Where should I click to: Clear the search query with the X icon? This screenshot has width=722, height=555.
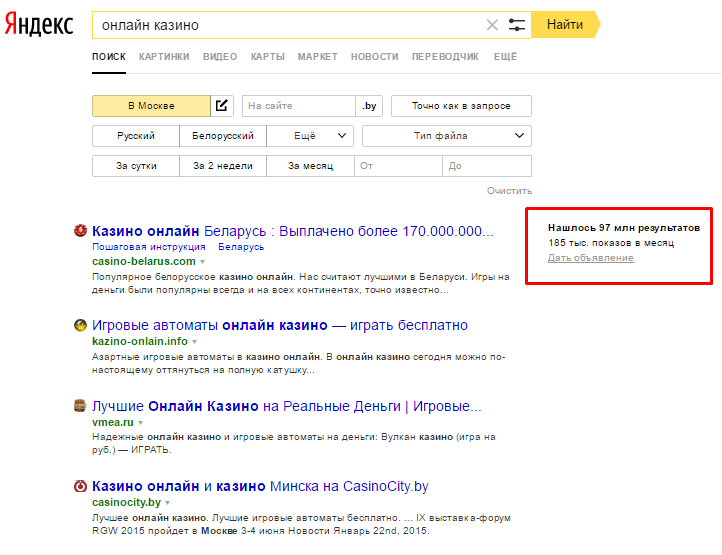point(492,25)
